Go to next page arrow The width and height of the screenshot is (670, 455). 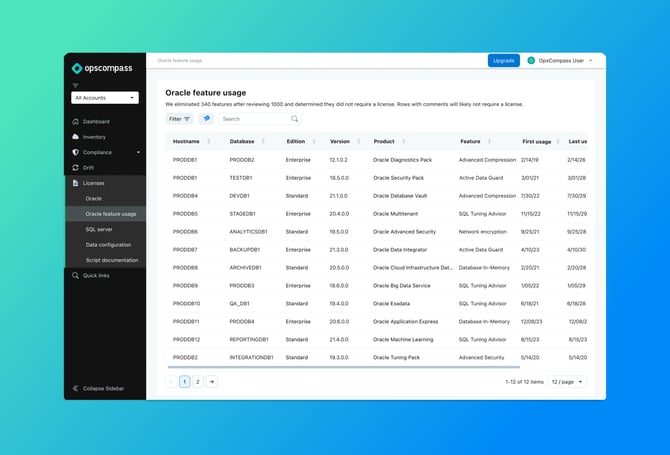coord(212,382)
